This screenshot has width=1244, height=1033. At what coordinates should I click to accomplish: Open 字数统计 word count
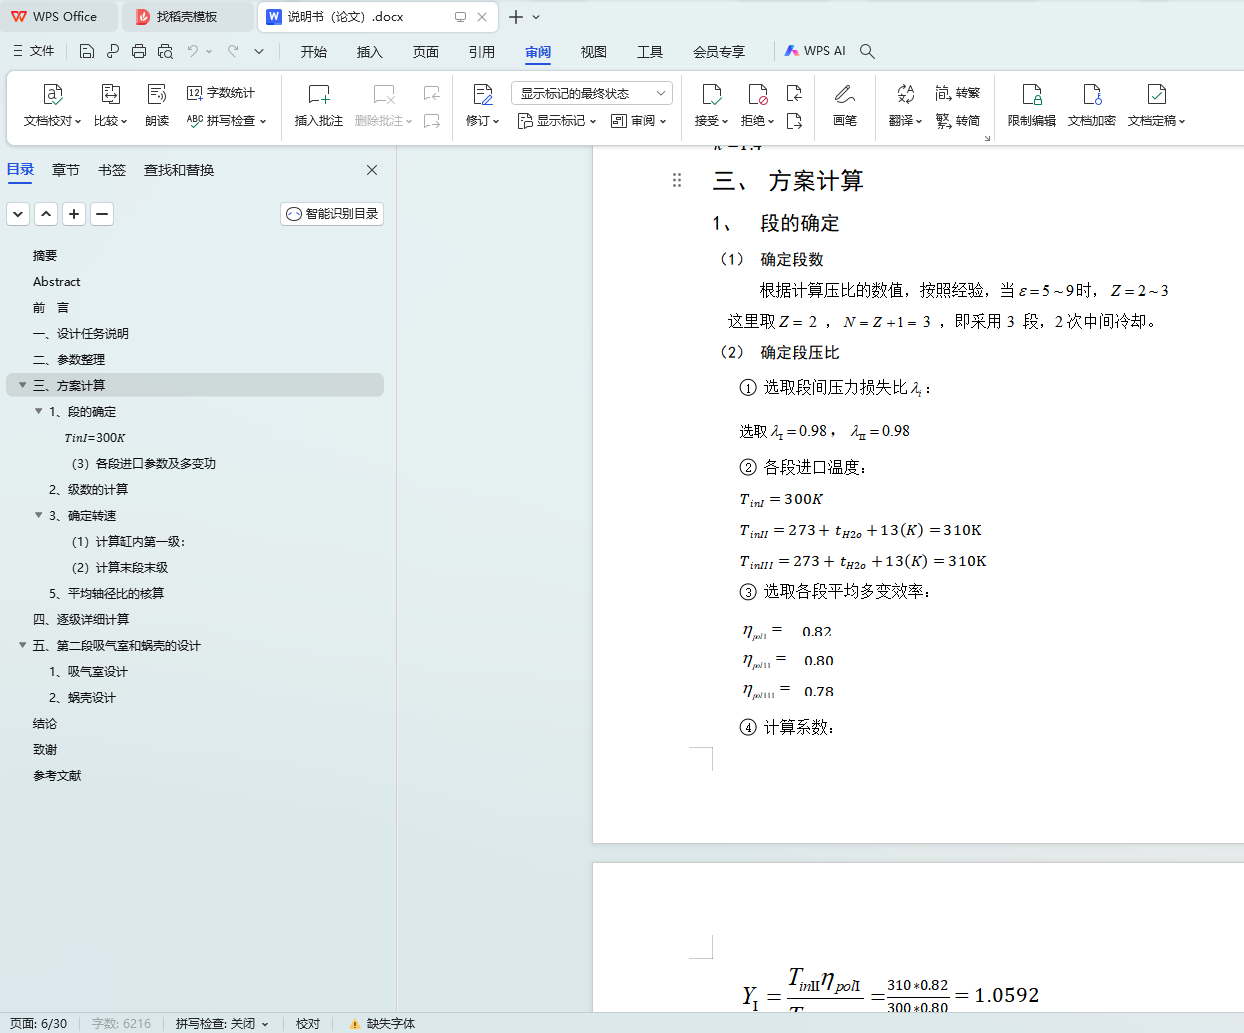(x=221, y=93)
